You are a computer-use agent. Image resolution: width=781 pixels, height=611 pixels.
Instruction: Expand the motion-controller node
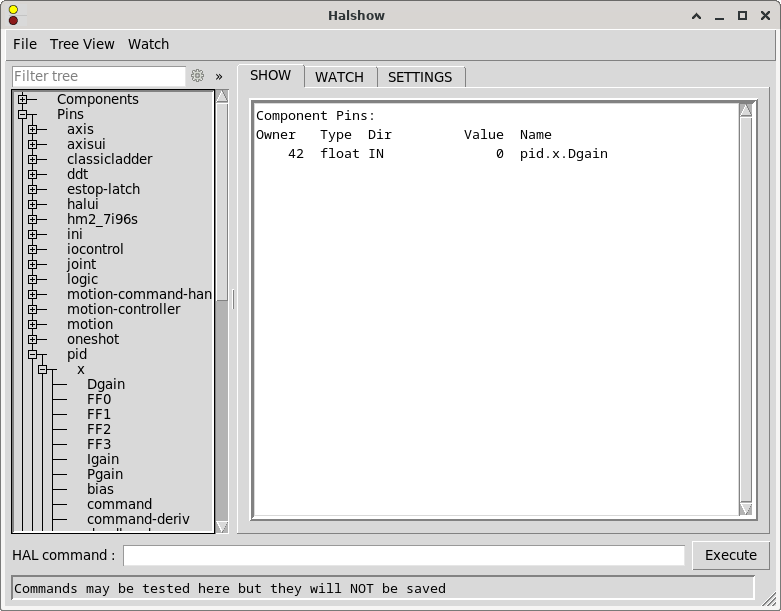pos(32,309)
